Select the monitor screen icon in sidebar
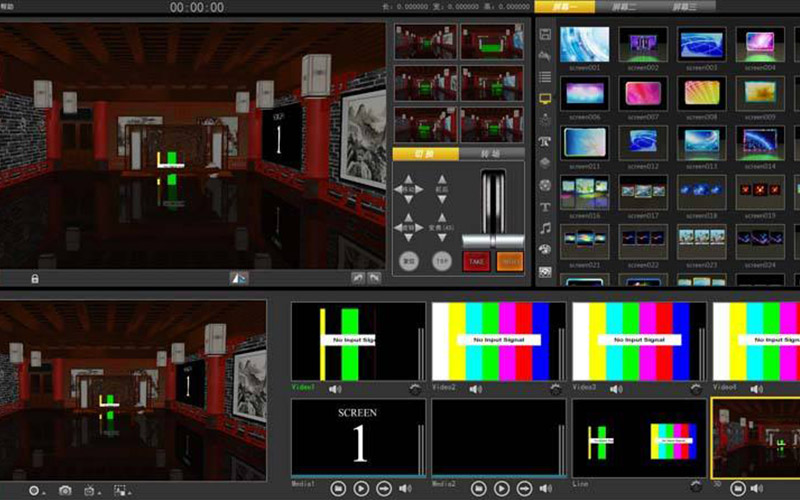 (x=545, y=99)
